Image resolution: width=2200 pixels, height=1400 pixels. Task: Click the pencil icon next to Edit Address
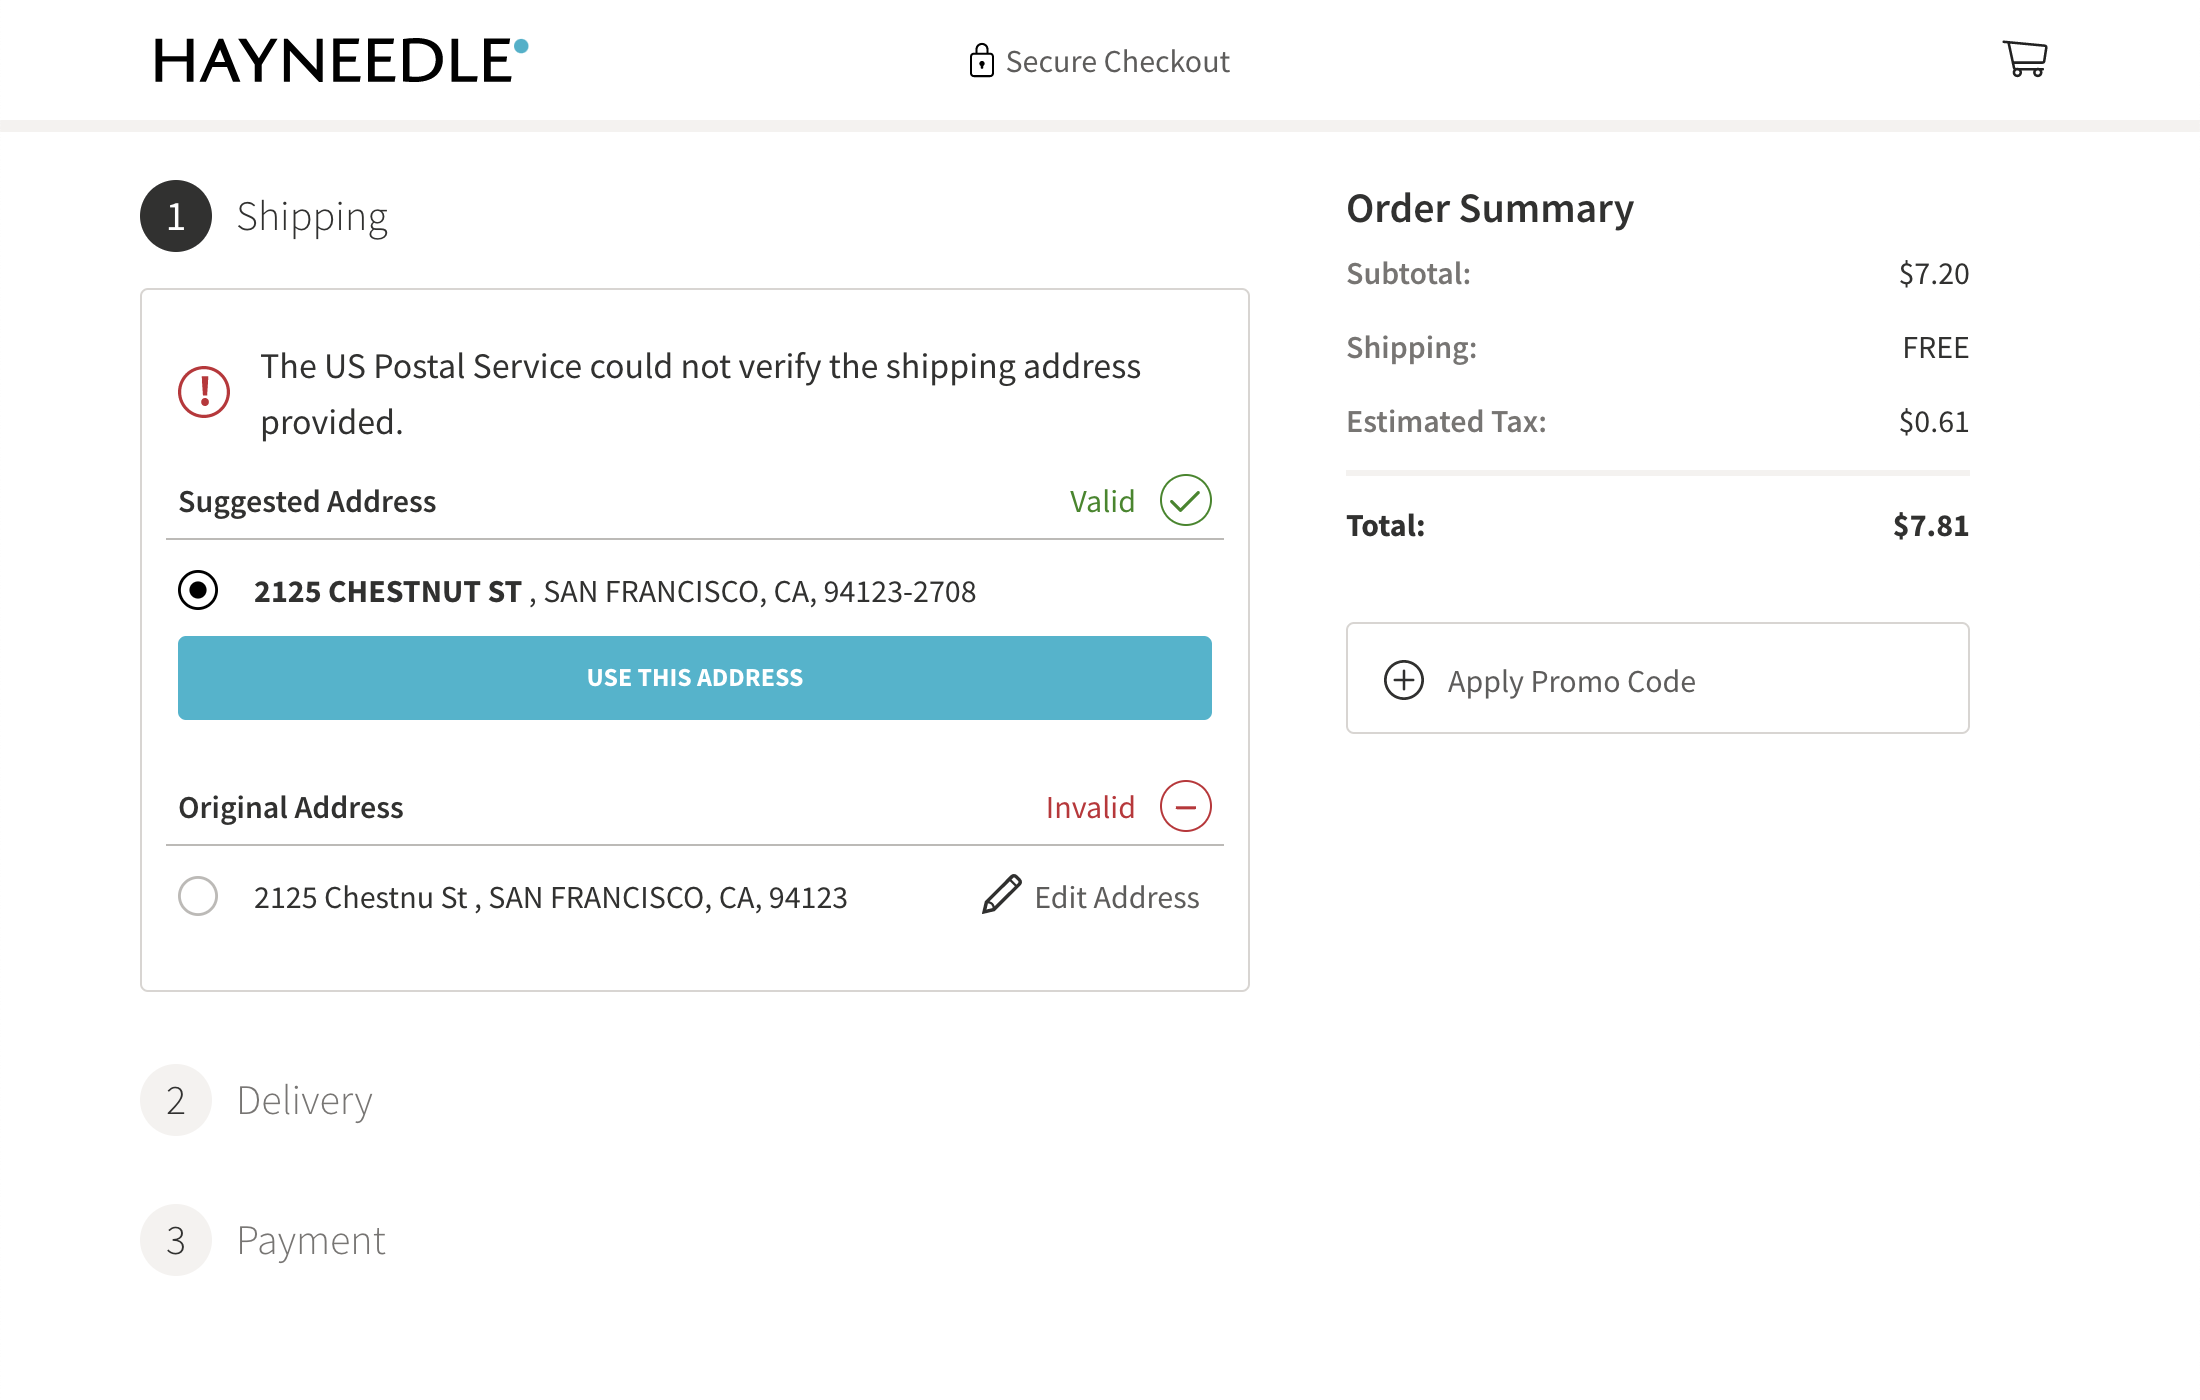999,896
